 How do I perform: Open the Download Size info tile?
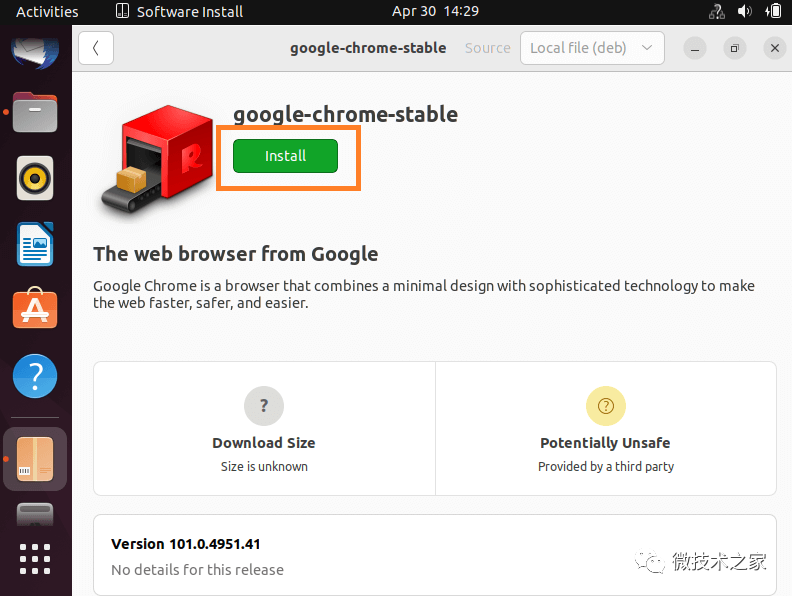click(264, 428)
